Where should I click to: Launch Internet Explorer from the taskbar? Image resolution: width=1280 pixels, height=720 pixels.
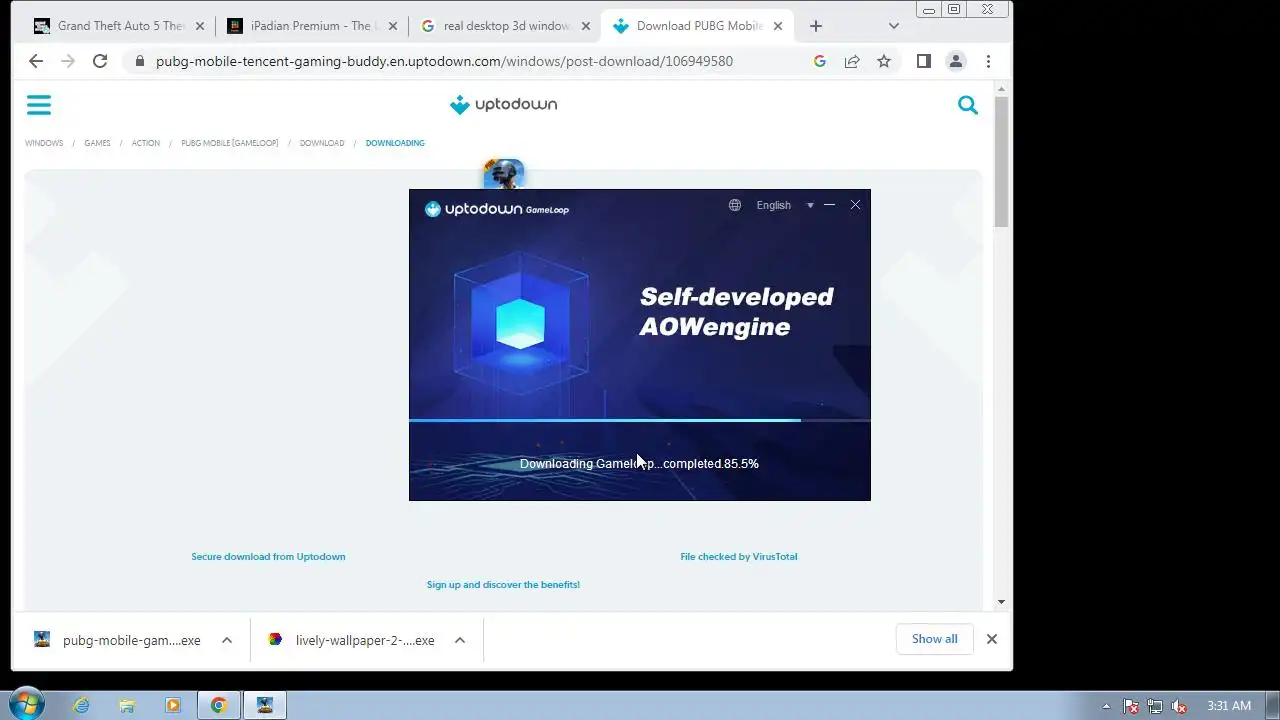click(81, 705)
